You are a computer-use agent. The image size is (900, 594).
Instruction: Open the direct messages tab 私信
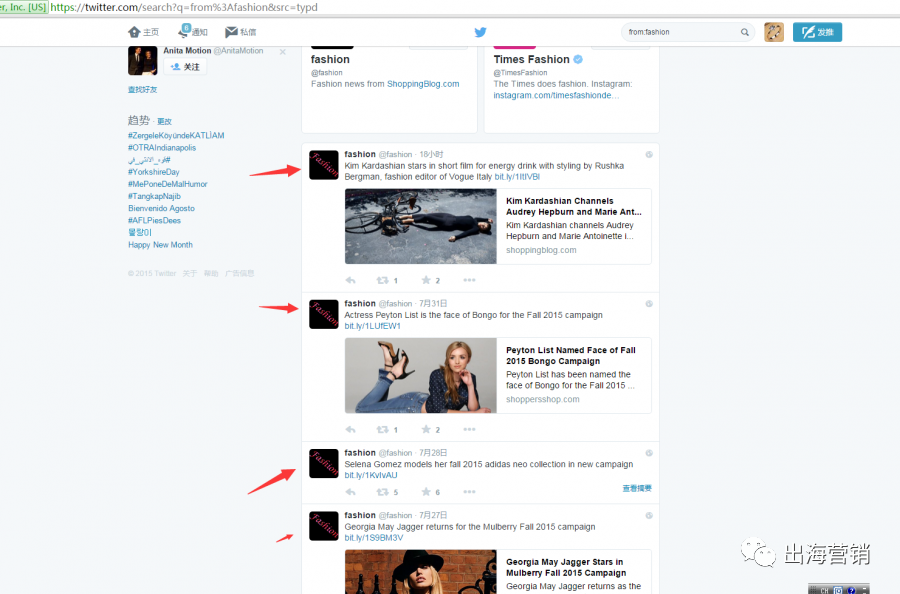[x=241, y=32]
